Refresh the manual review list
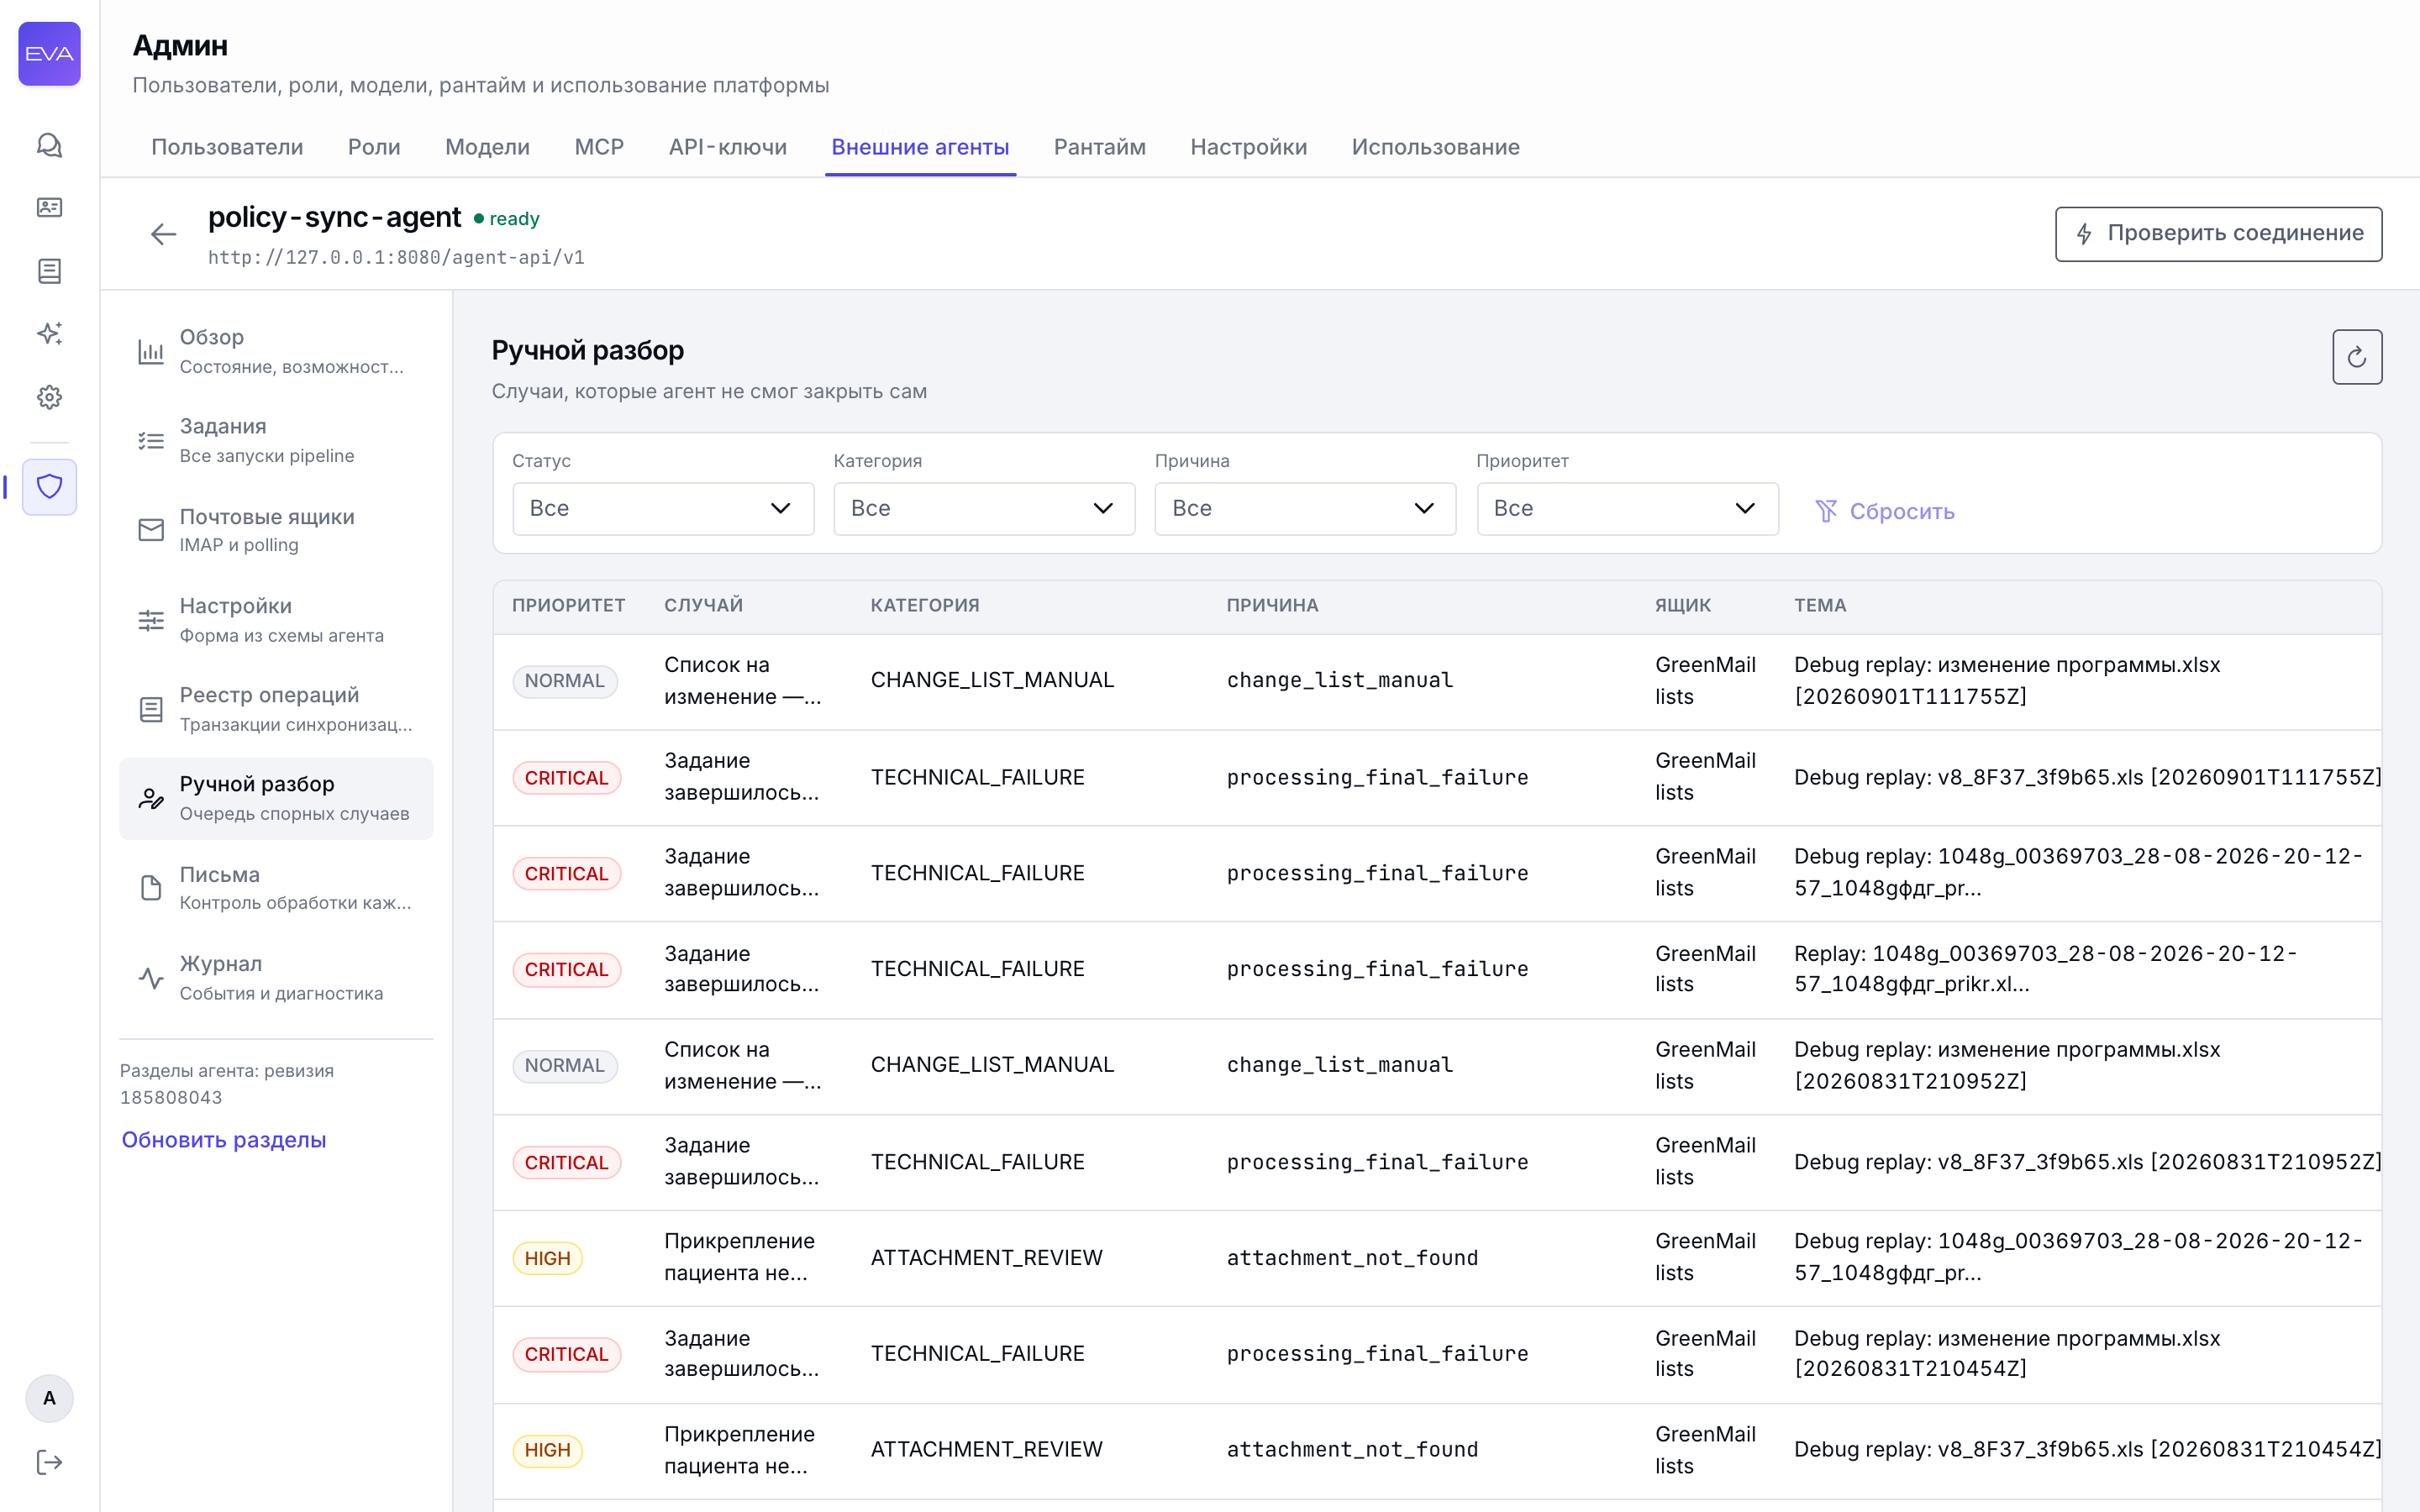This screenshot has height=1512, width=2420. tap(2357, 357)
